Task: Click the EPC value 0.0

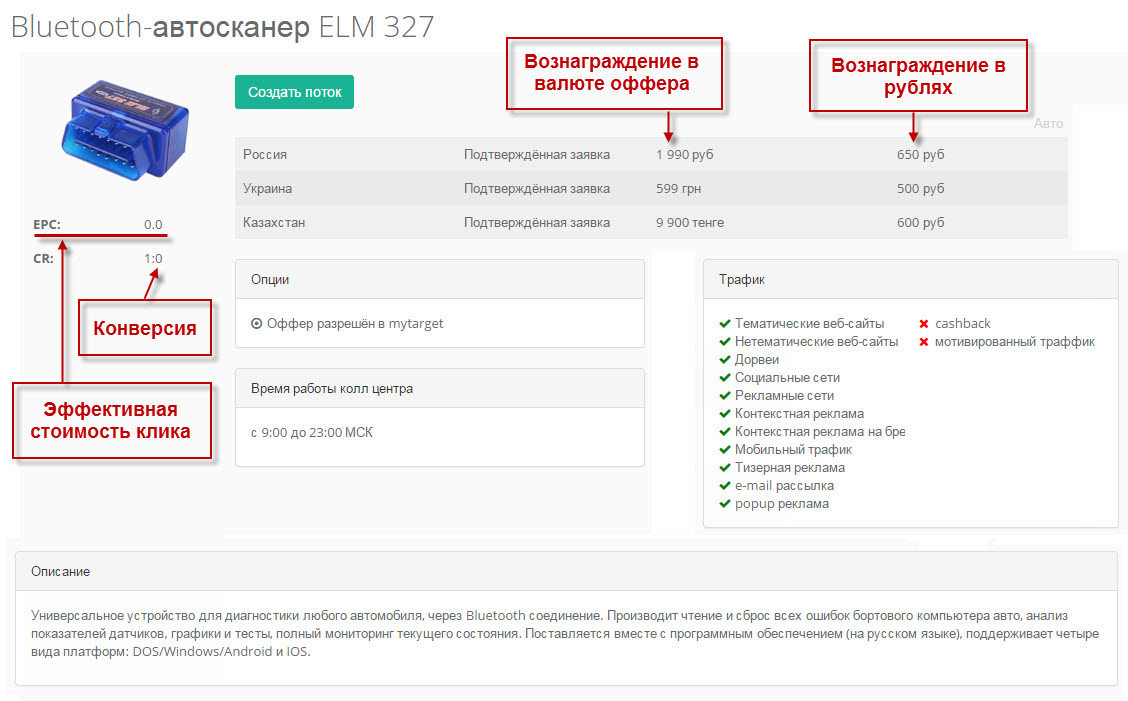Action: (x=153, y=225)
